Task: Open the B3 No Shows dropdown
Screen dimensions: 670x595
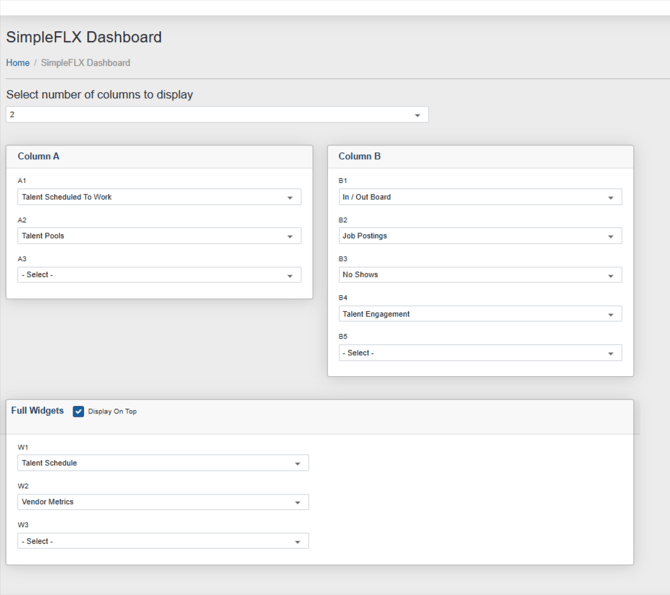Action: 480,275
